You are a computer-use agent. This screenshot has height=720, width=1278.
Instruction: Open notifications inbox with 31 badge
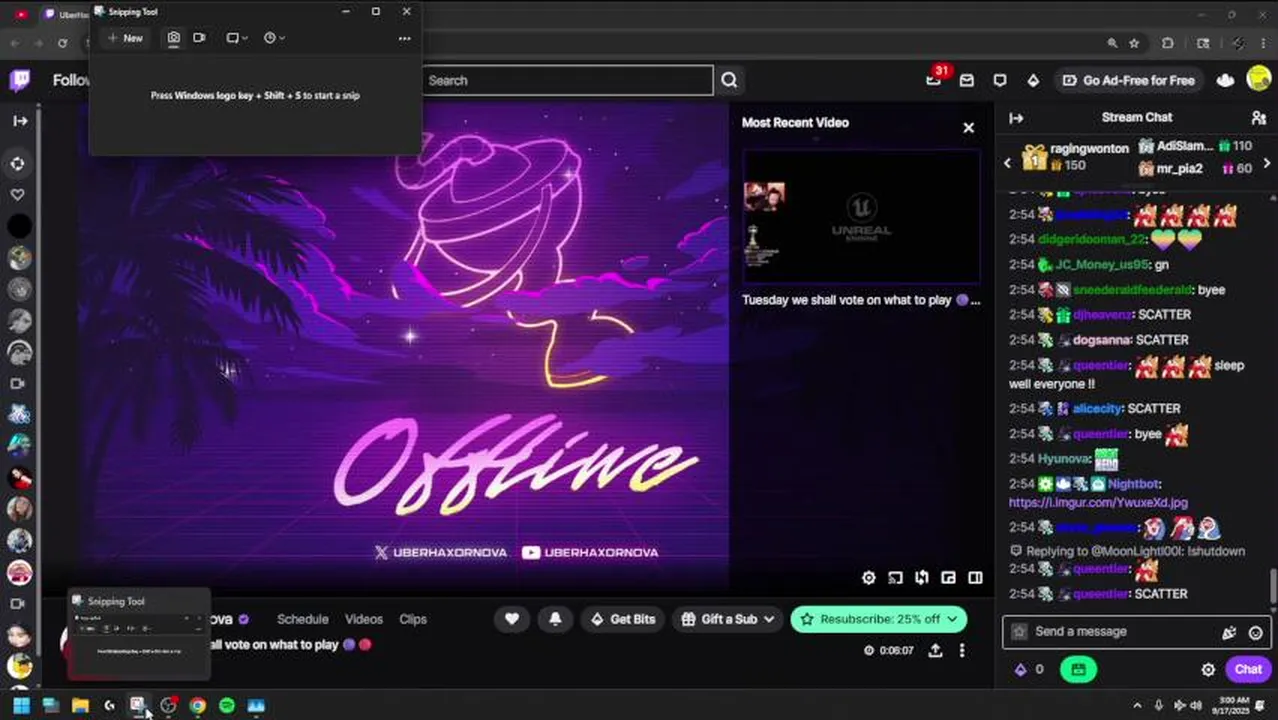pyautogui.click(x=934, y=80)
